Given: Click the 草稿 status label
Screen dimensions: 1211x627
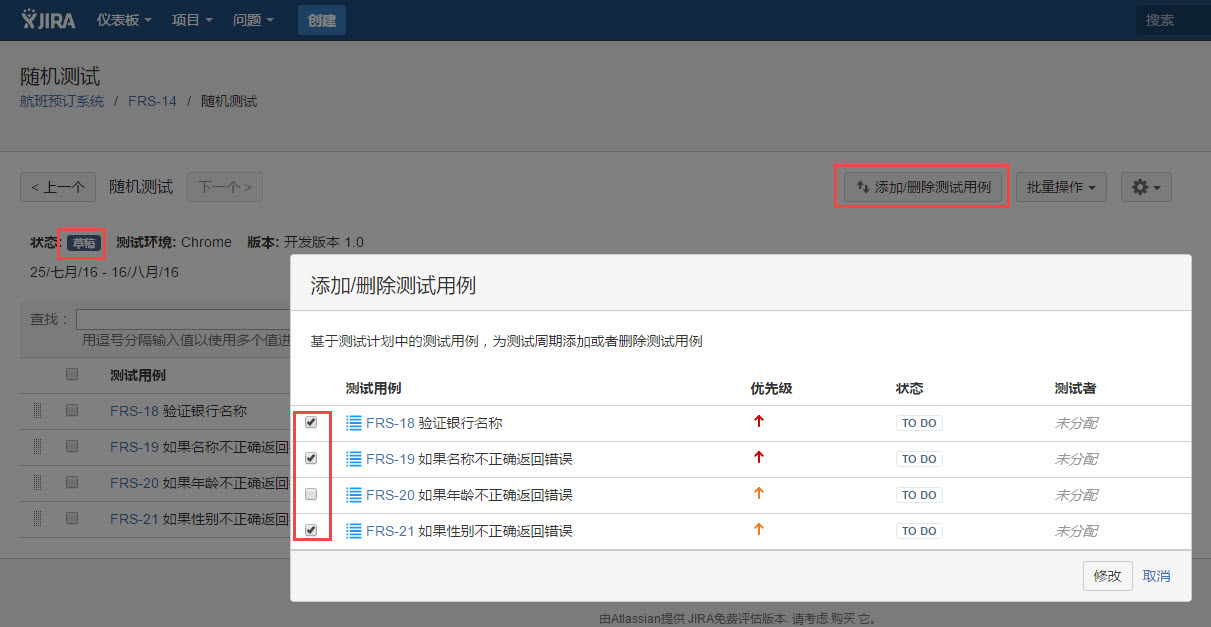Looking at the screenshot, I should click(x=84, y=243).
